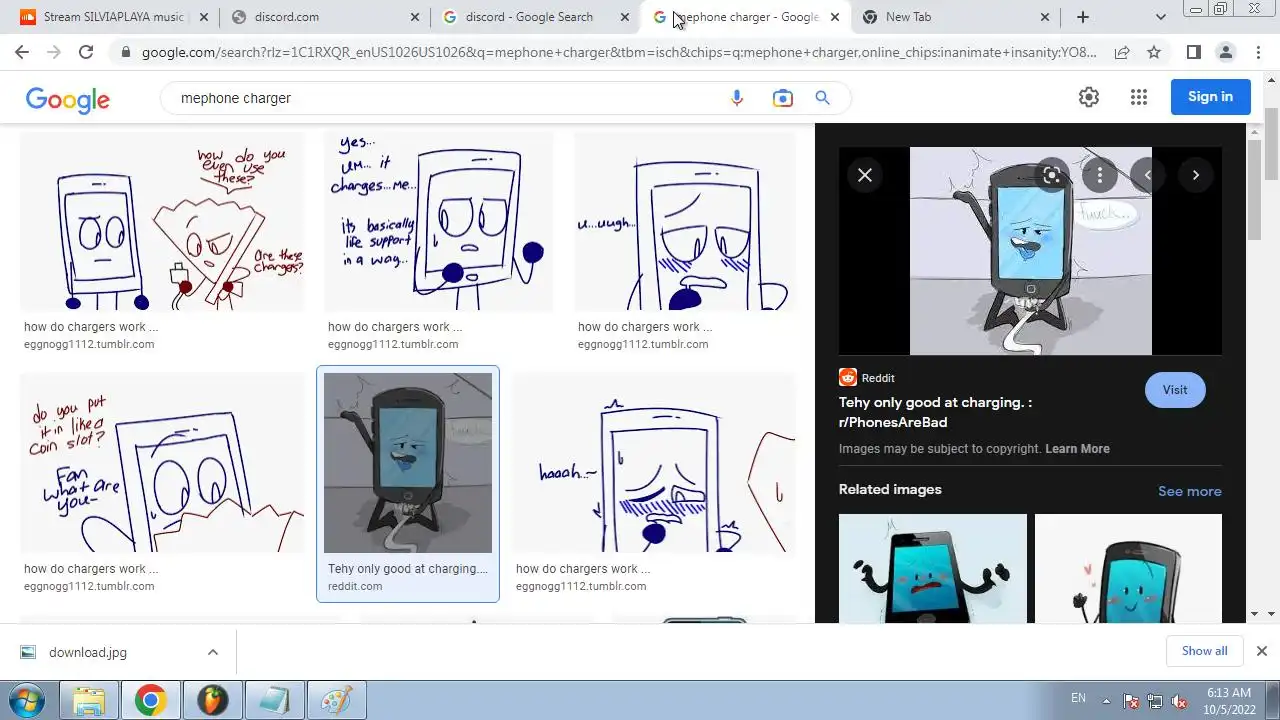
Task: Switch to discord - Google Search tab
Action: (537, 17)
